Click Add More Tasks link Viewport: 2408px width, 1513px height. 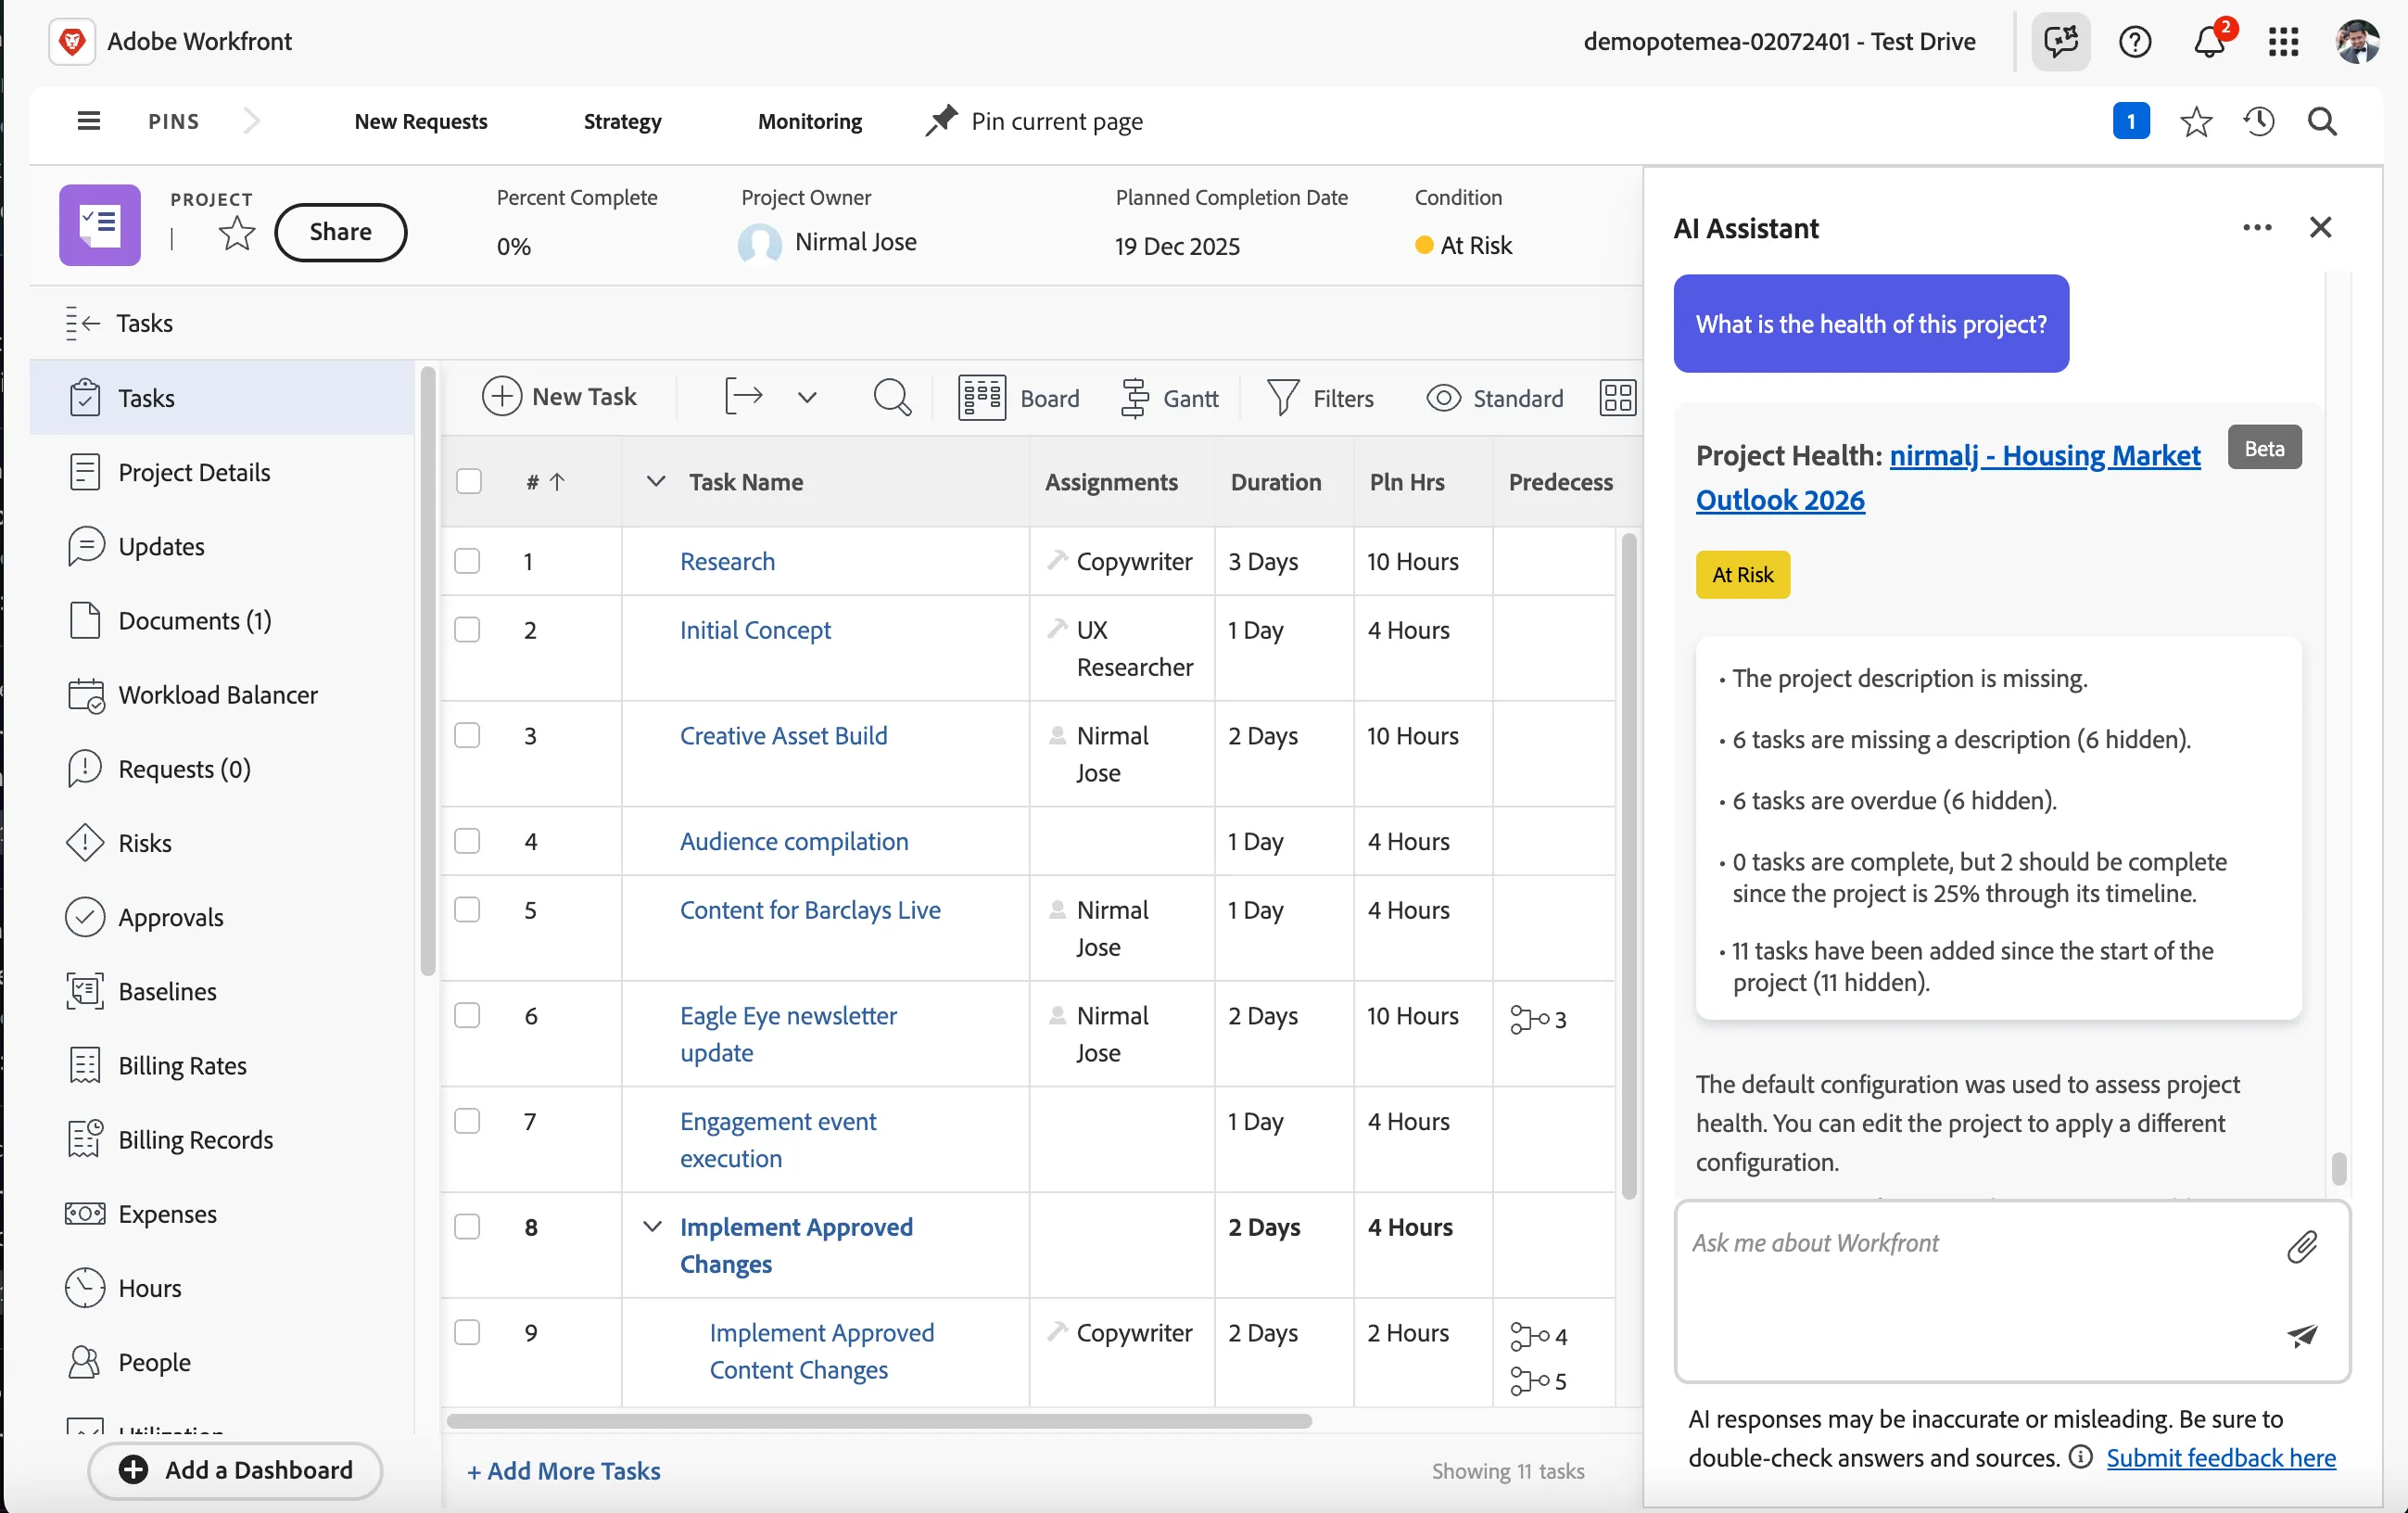click(x=564, y=1471)
